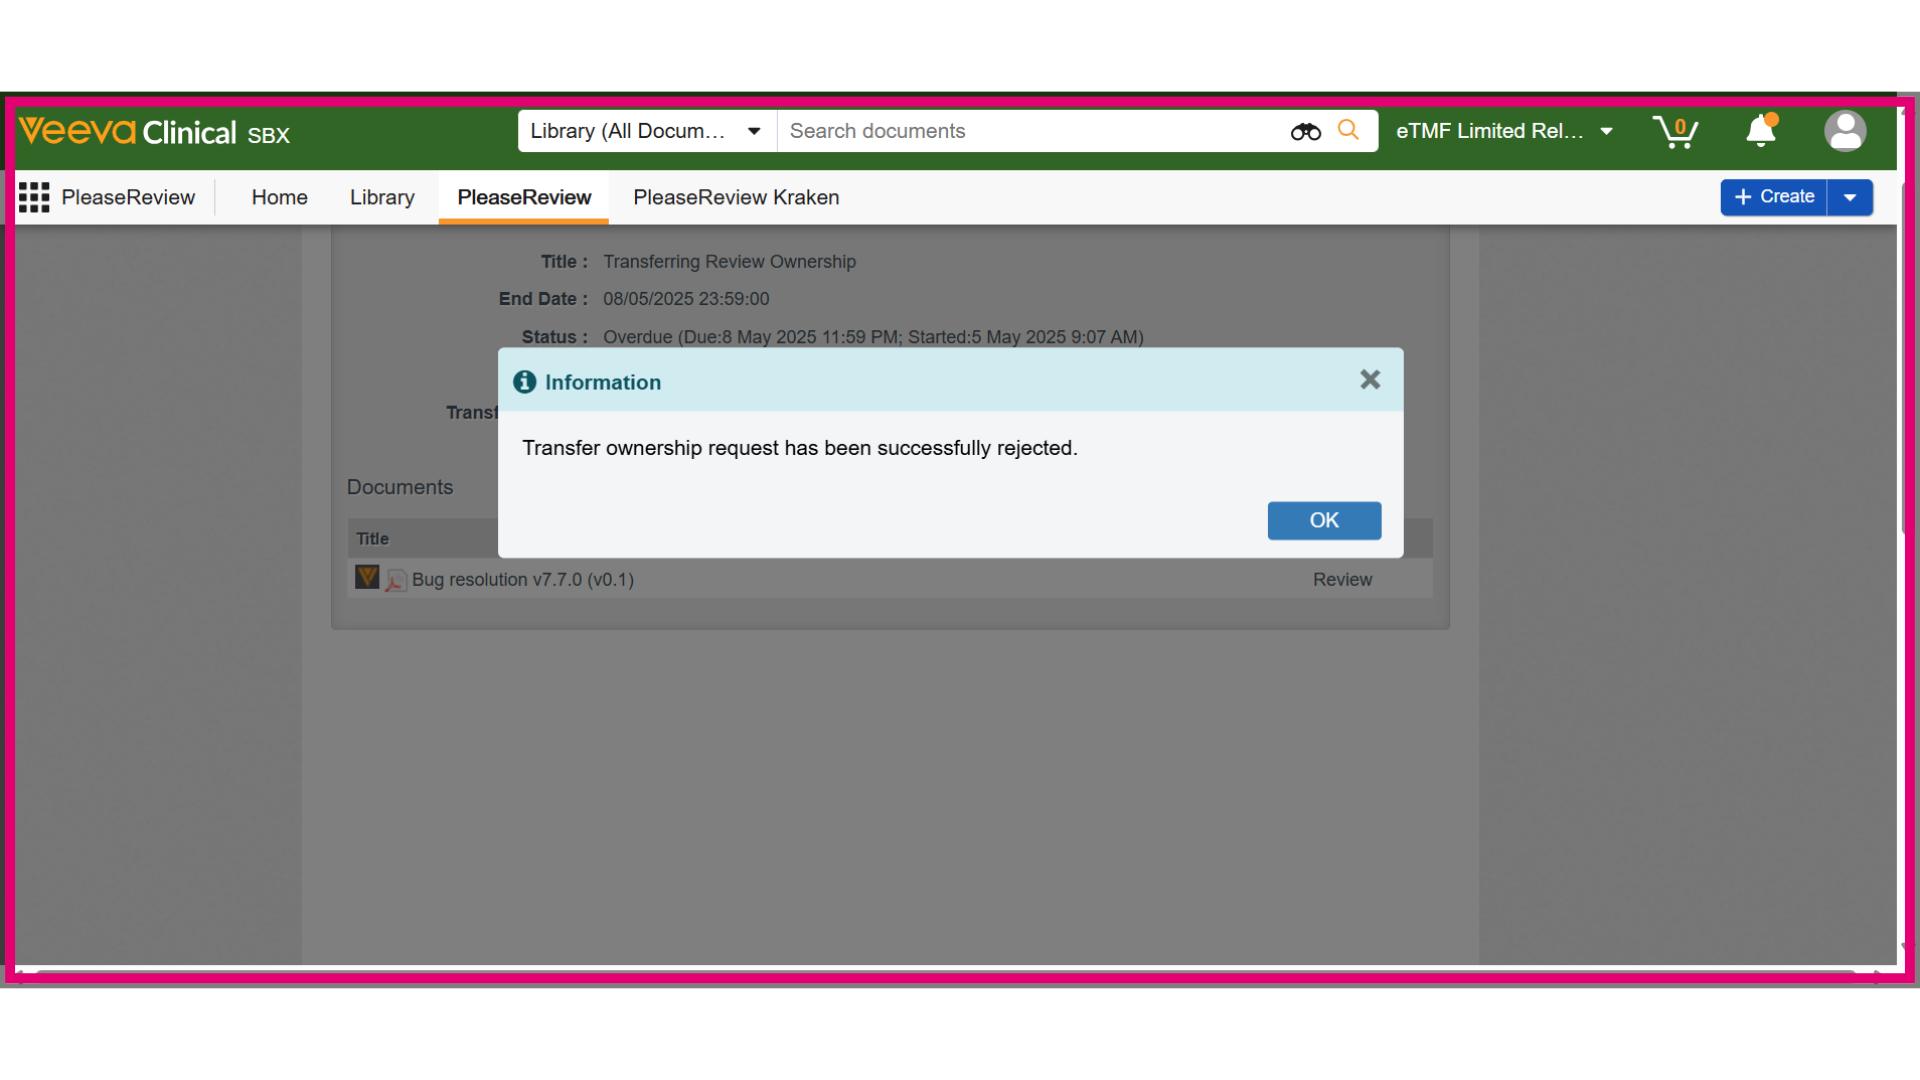Viewport: 1920px width, 1080px height.
Task: Click the blue info icon in dialog header
Action: point(524,382)
